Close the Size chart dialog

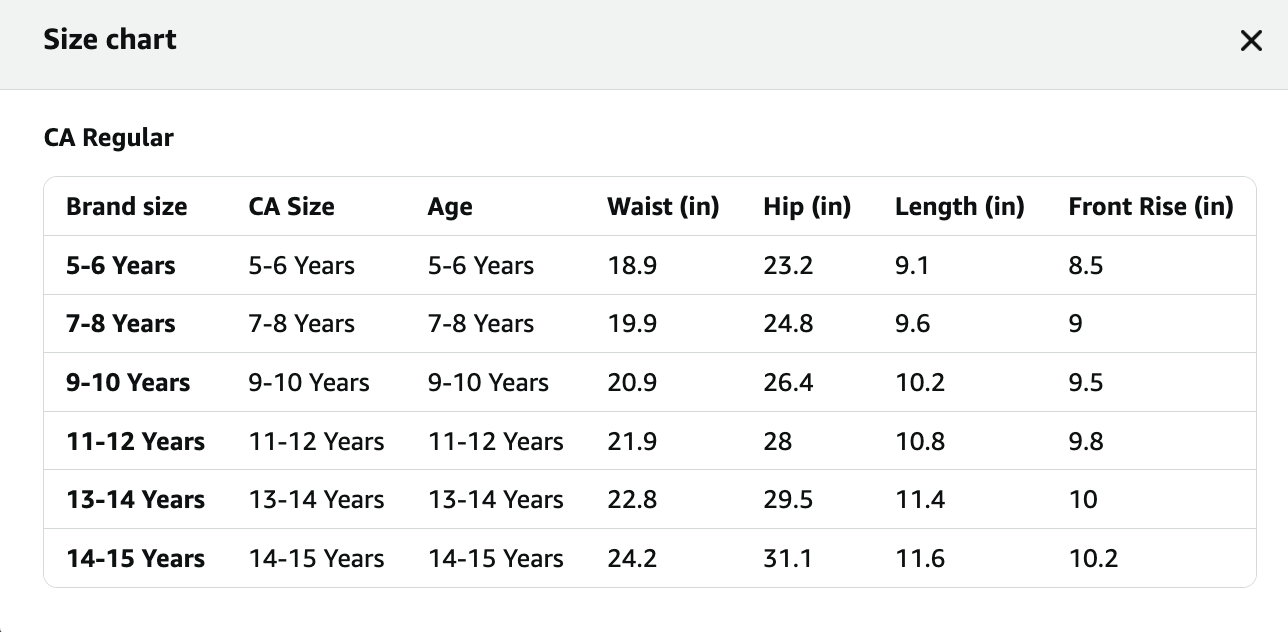(1251, 41)
